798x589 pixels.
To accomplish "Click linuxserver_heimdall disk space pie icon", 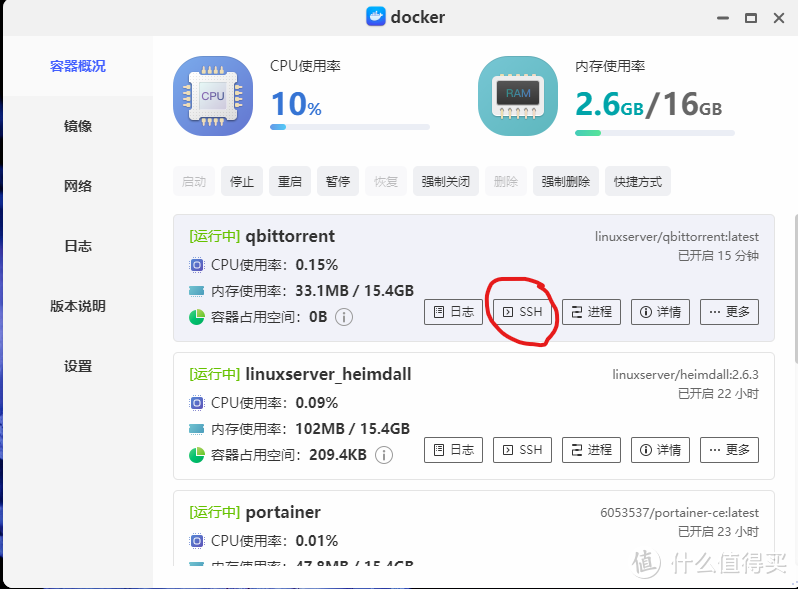I will pyautogui.click(x=196, y=455).
